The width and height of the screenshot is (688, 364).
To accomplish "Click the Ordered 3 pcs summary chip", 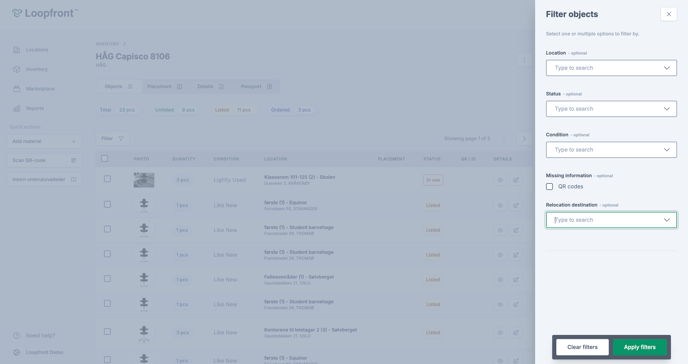I will tap(291, 110).
